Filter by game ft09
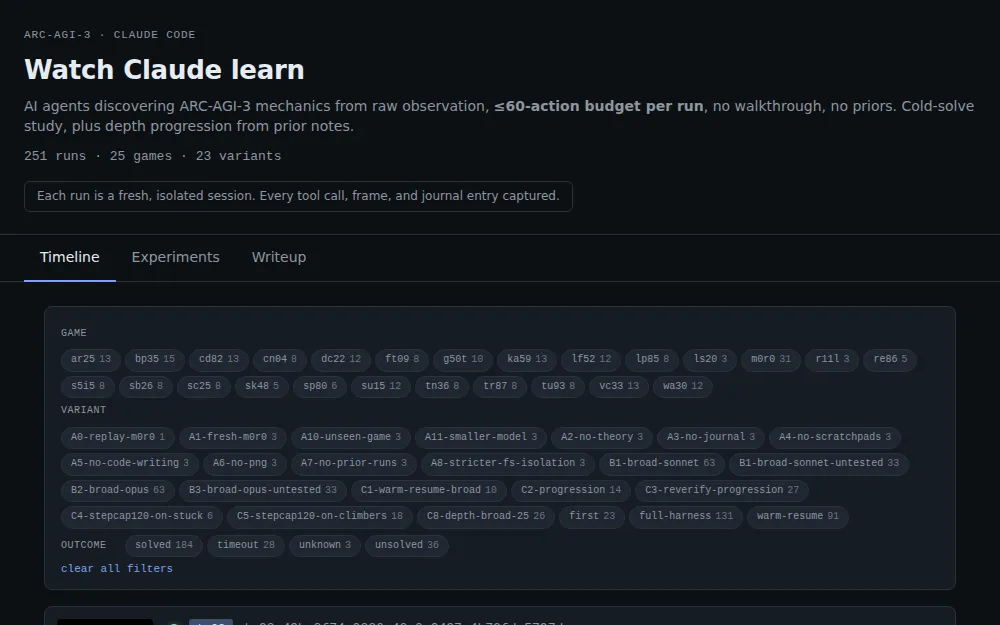 click(402, 360)
